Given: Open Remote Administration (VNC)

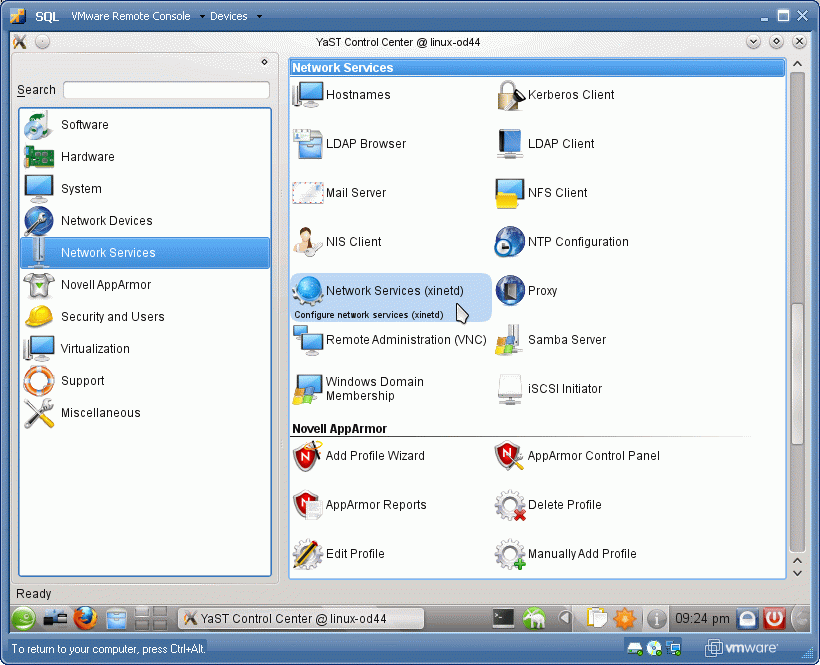Looking at the screenshot, I should [x=390, y=340].
